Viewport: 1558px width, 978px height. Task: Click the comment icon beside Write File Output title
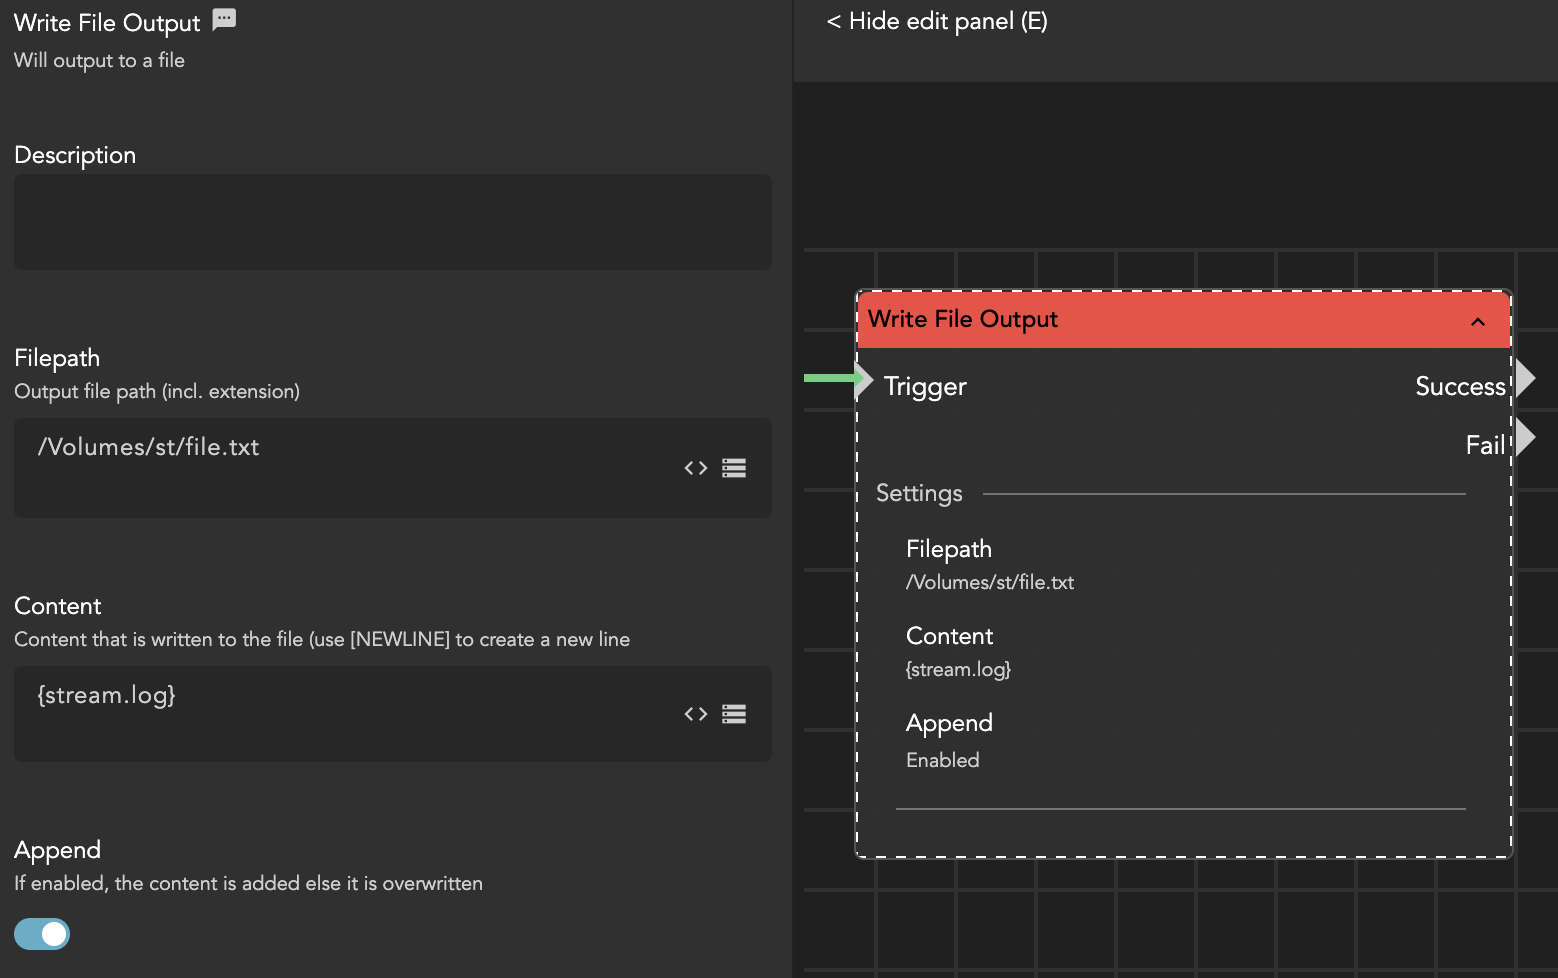click(x=224, y=19)
